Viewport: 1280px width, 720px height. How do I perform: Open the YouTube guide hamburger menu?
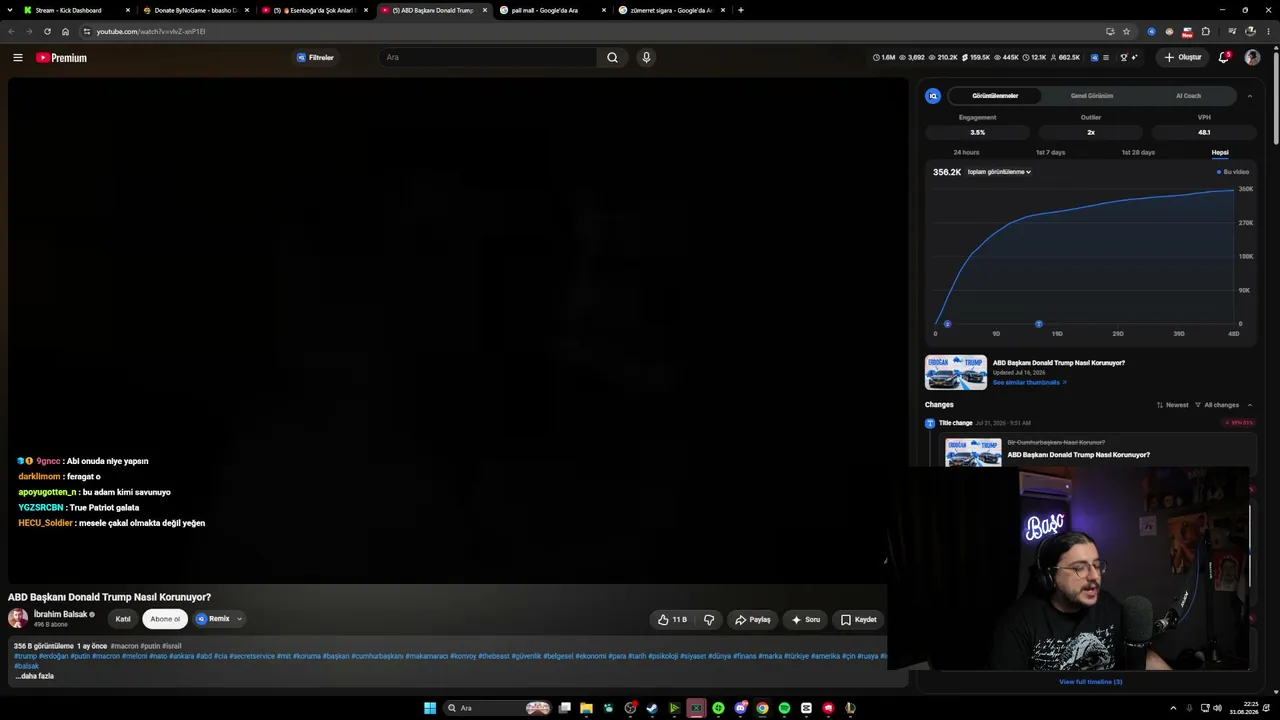coord(18,58)
